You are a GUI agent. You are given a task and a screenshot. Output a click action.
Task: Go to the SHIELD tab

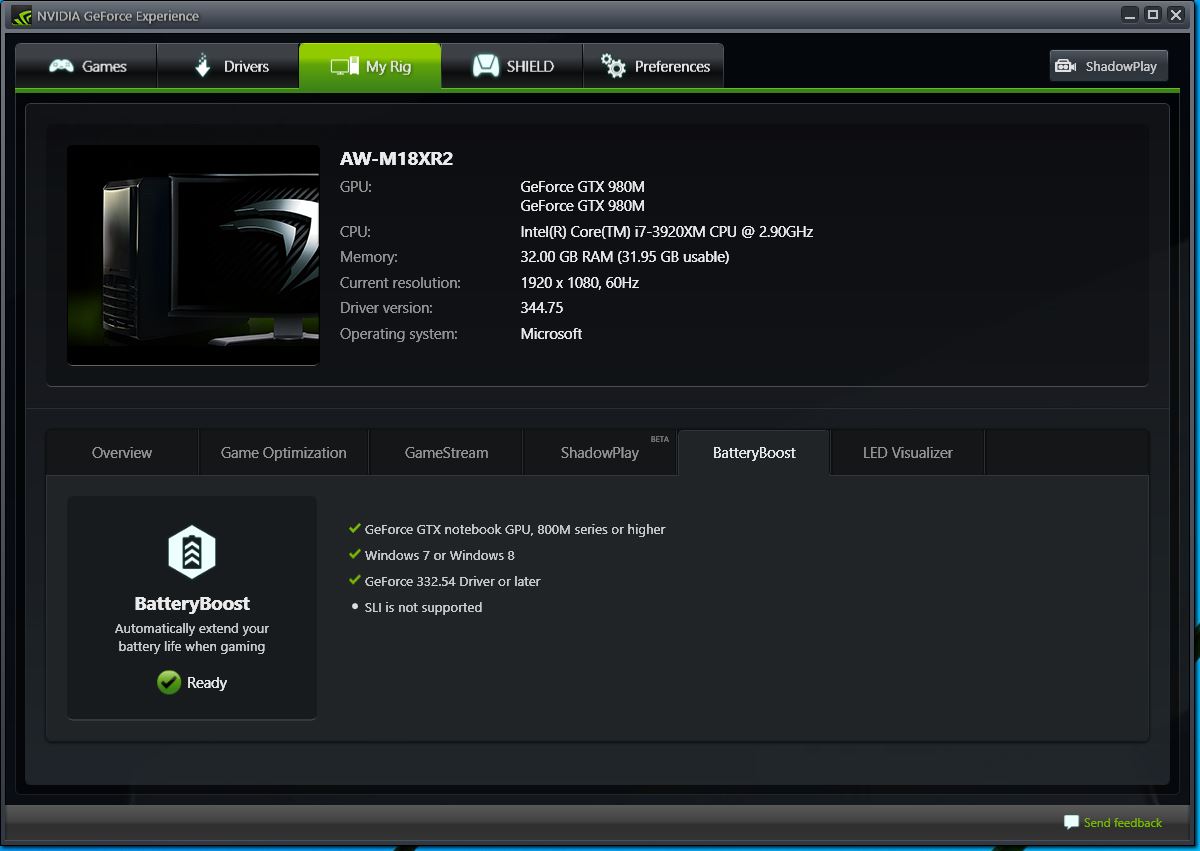512,66
